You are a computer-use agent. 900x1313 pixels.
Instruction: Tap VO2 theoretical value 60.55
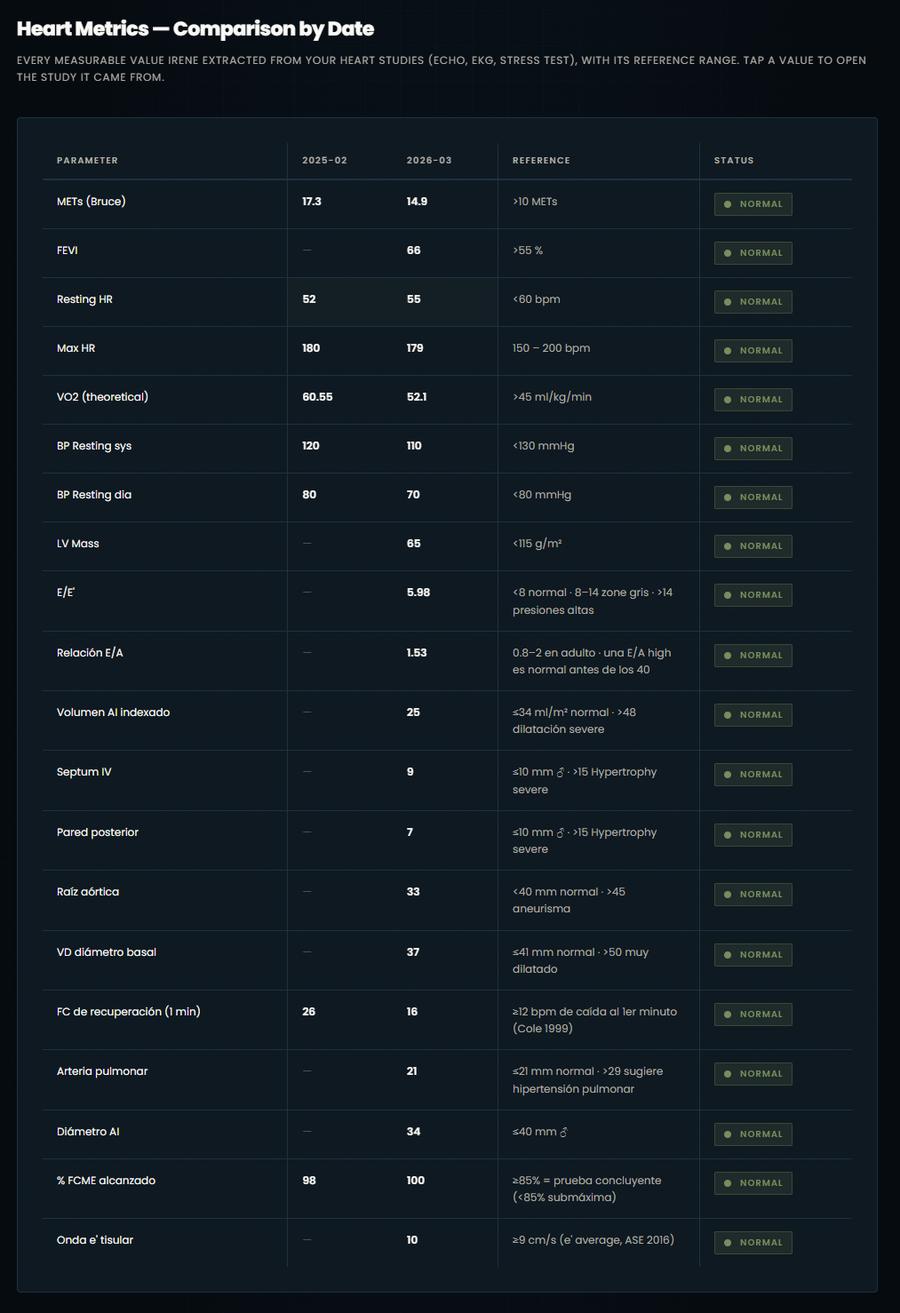(x=317, y=398)
